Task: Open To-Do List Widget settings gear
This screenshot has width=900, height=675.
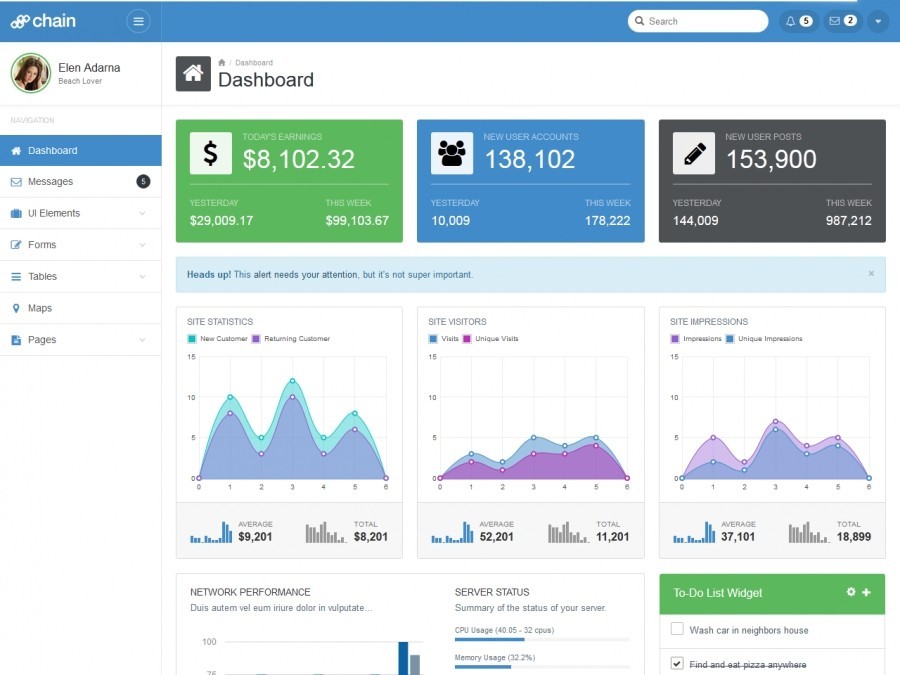Action: [851, 592]
